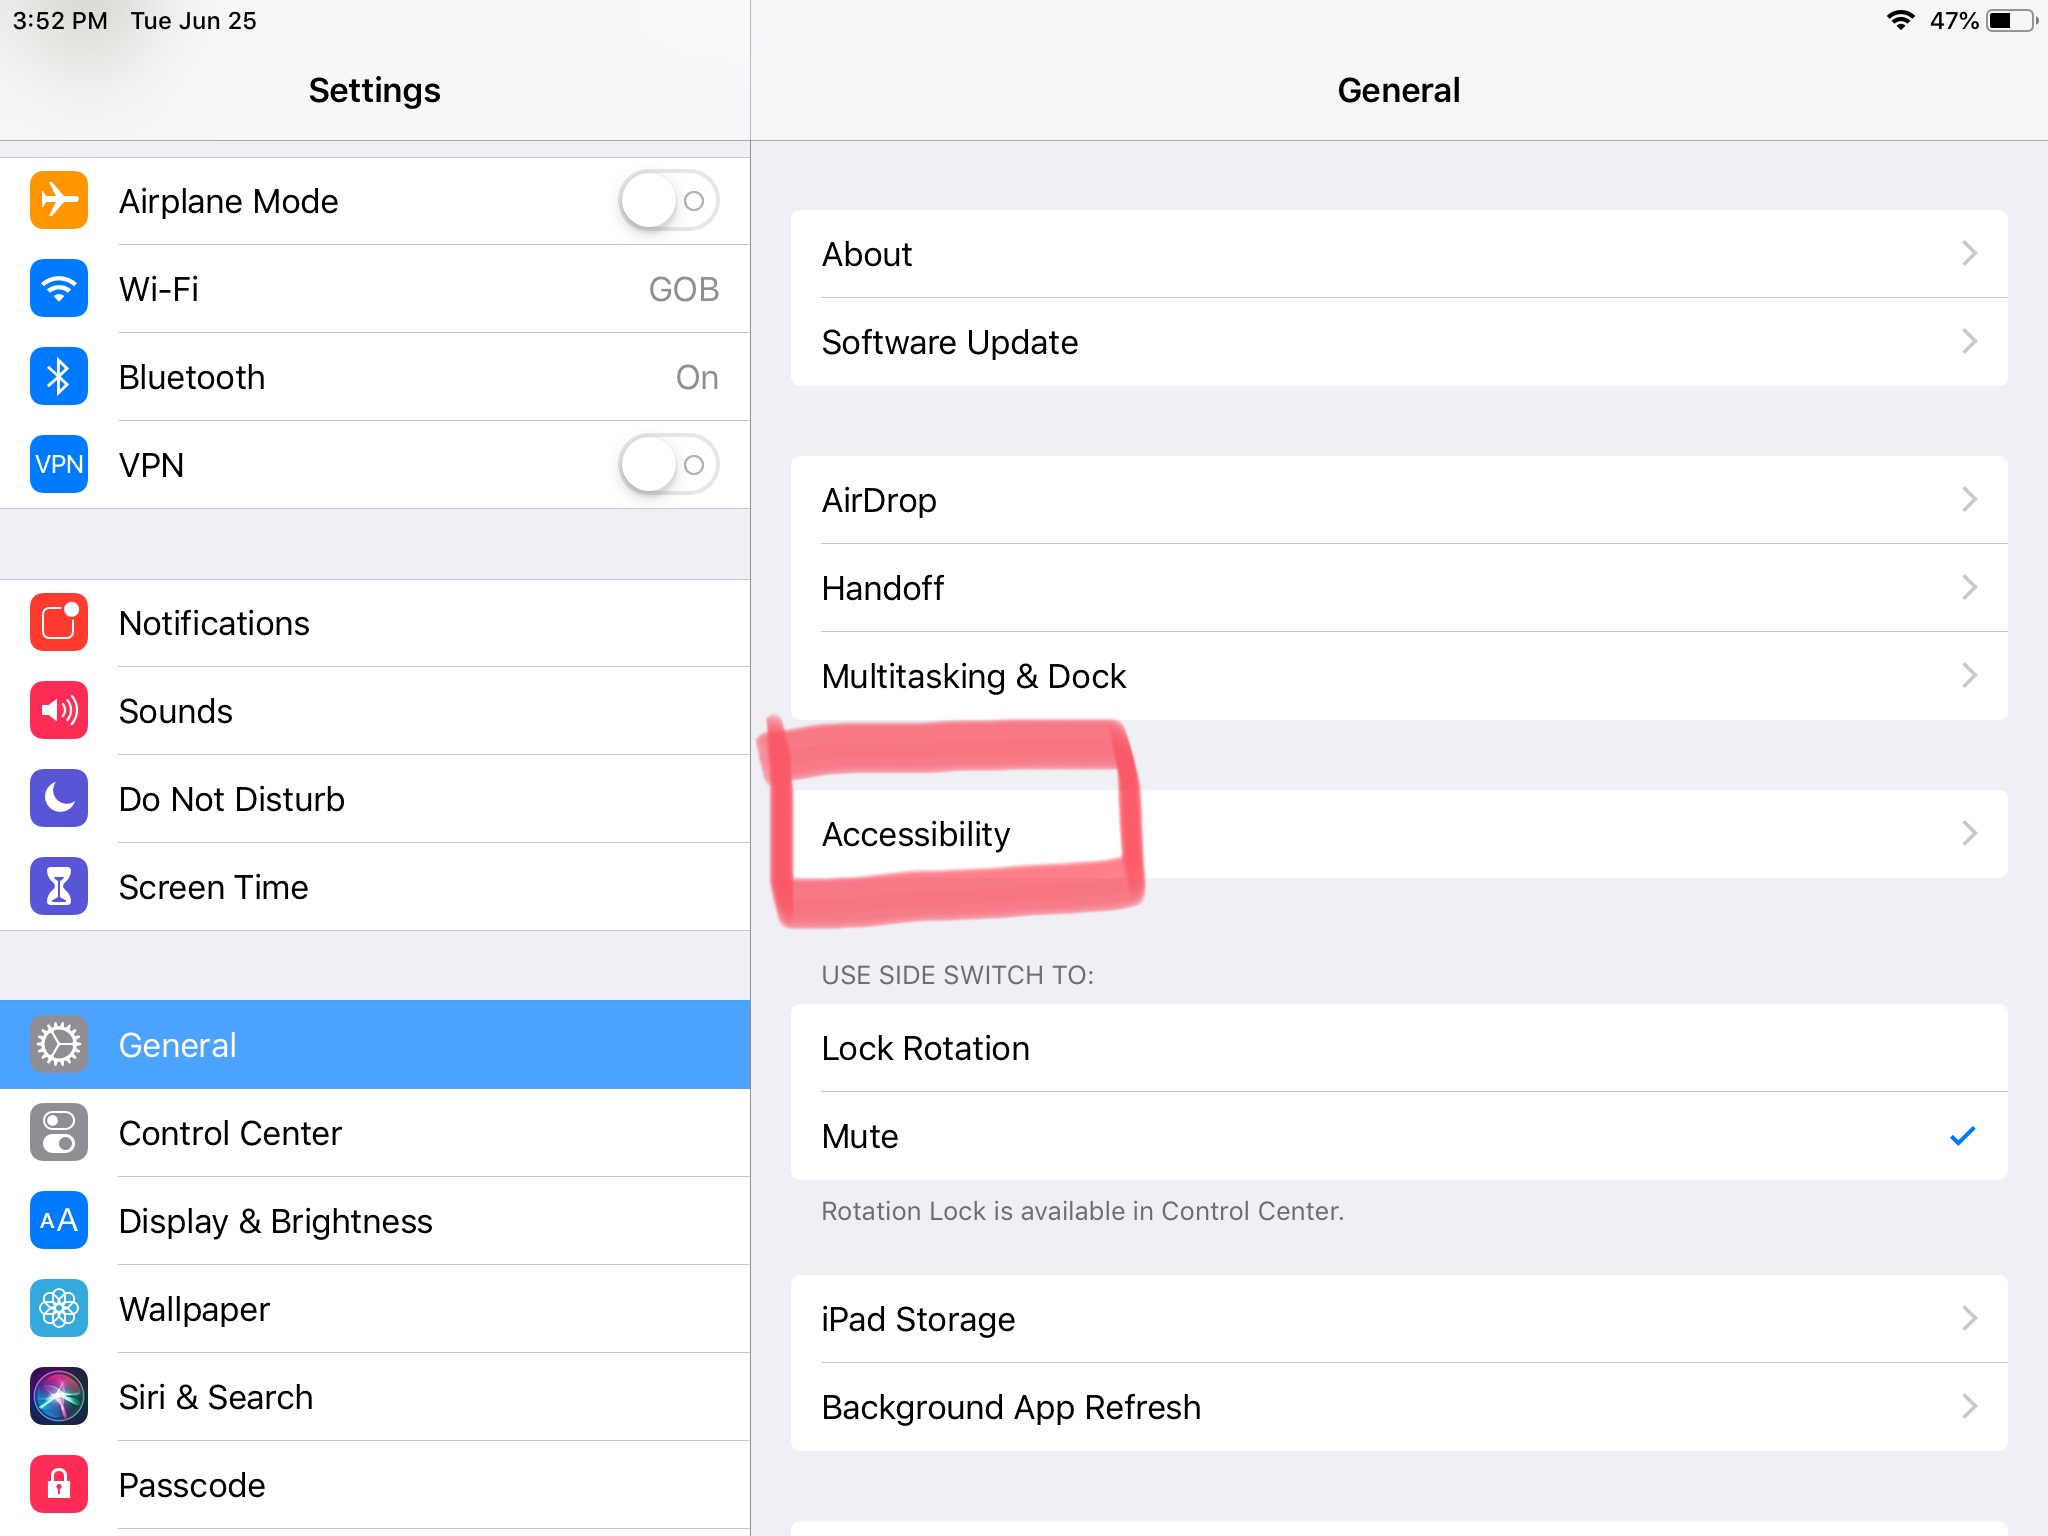Expand Software Update via its chevron
The width and height of the screenshot is (2048, 1536).
pos(1968,342)
